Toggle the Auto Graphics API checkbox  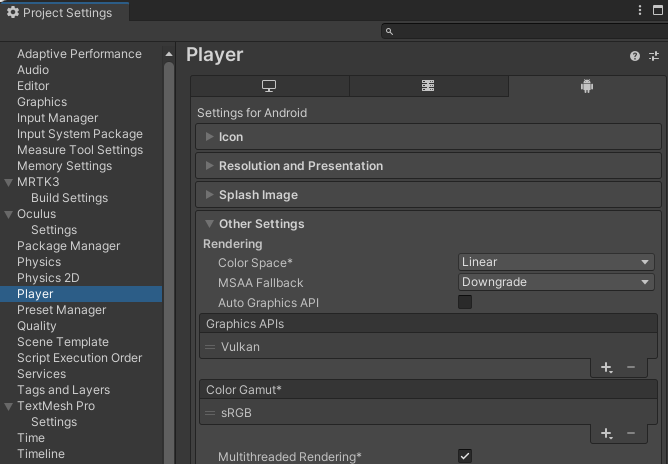point(465,302)
